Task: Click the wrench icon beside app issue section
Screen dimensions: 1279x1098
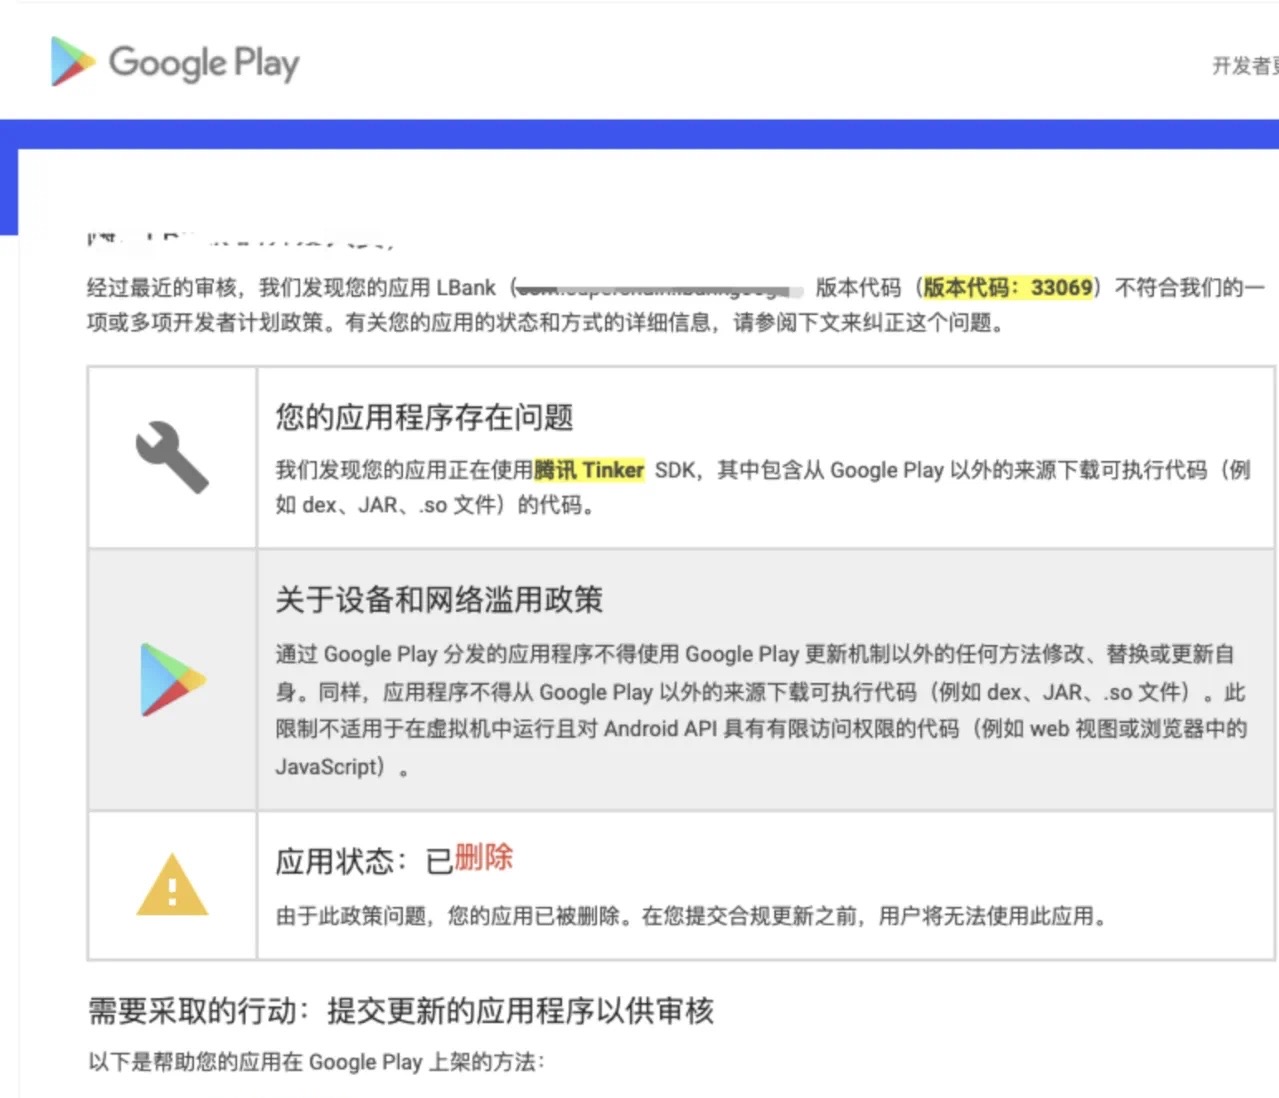Action: click(x=172, y=457)
